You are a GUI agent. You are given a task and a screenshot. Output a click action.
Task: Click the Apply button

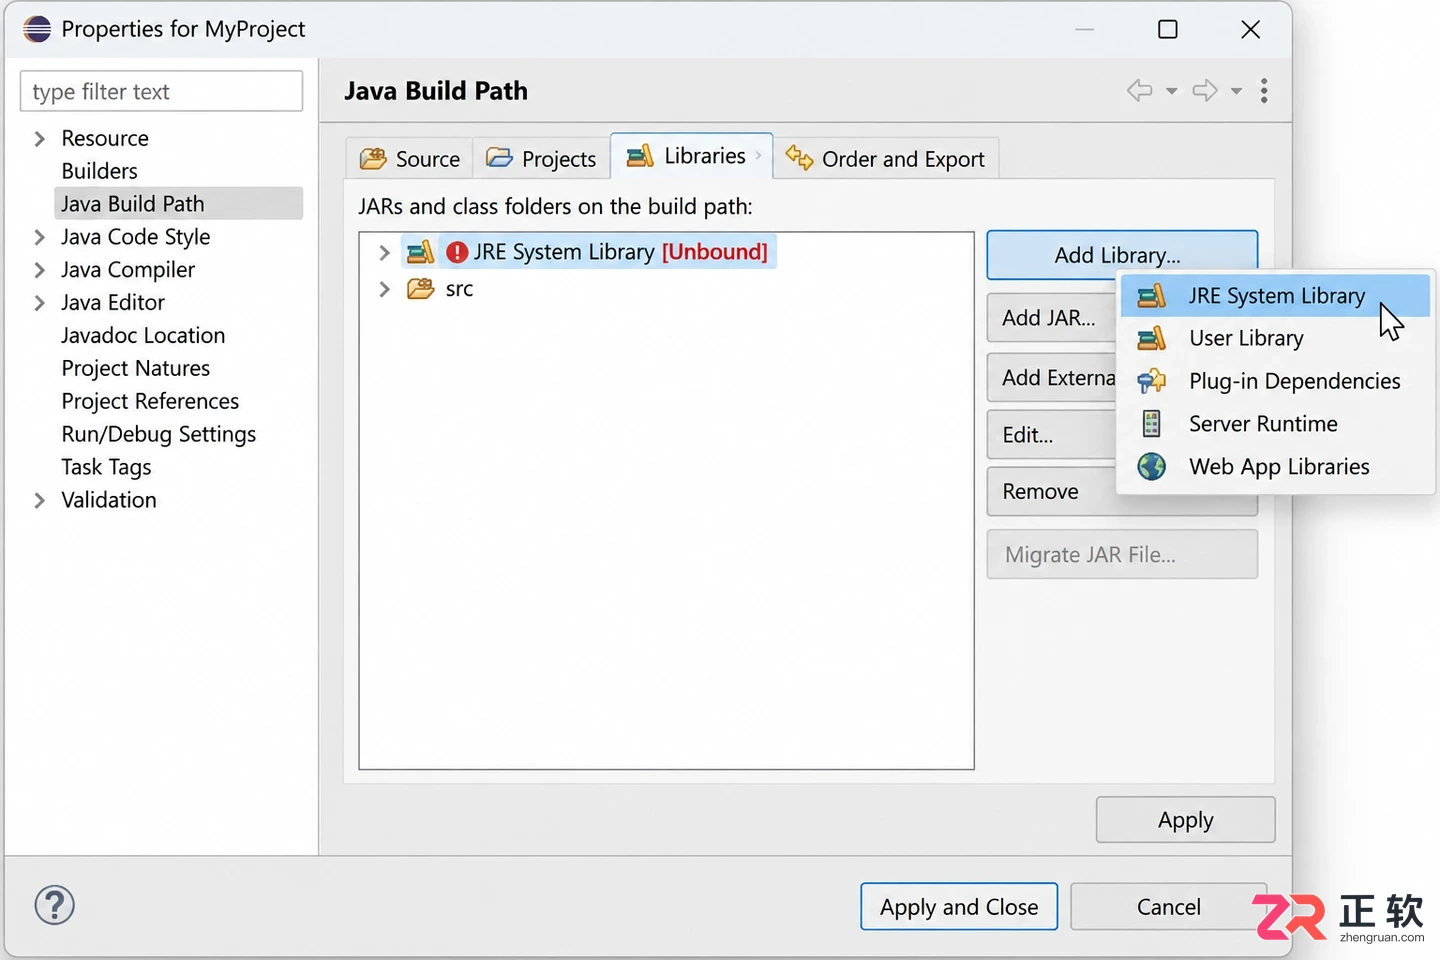point(1185,820)
